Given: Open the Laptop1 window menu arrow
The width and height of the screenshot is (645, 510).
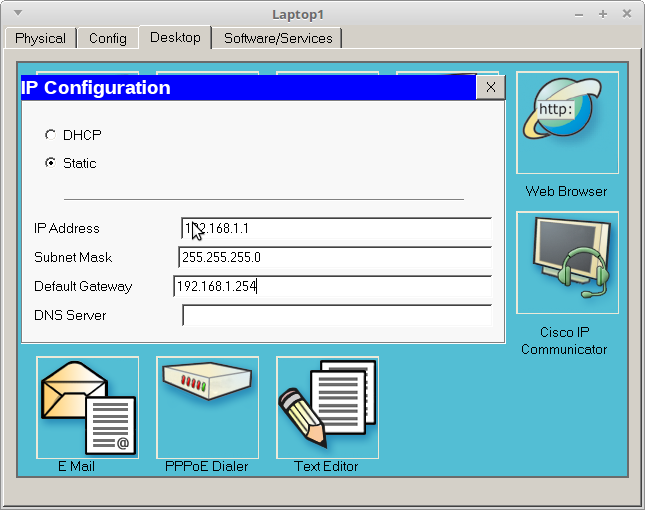Looking at the screenshot, I should point(18,13).
